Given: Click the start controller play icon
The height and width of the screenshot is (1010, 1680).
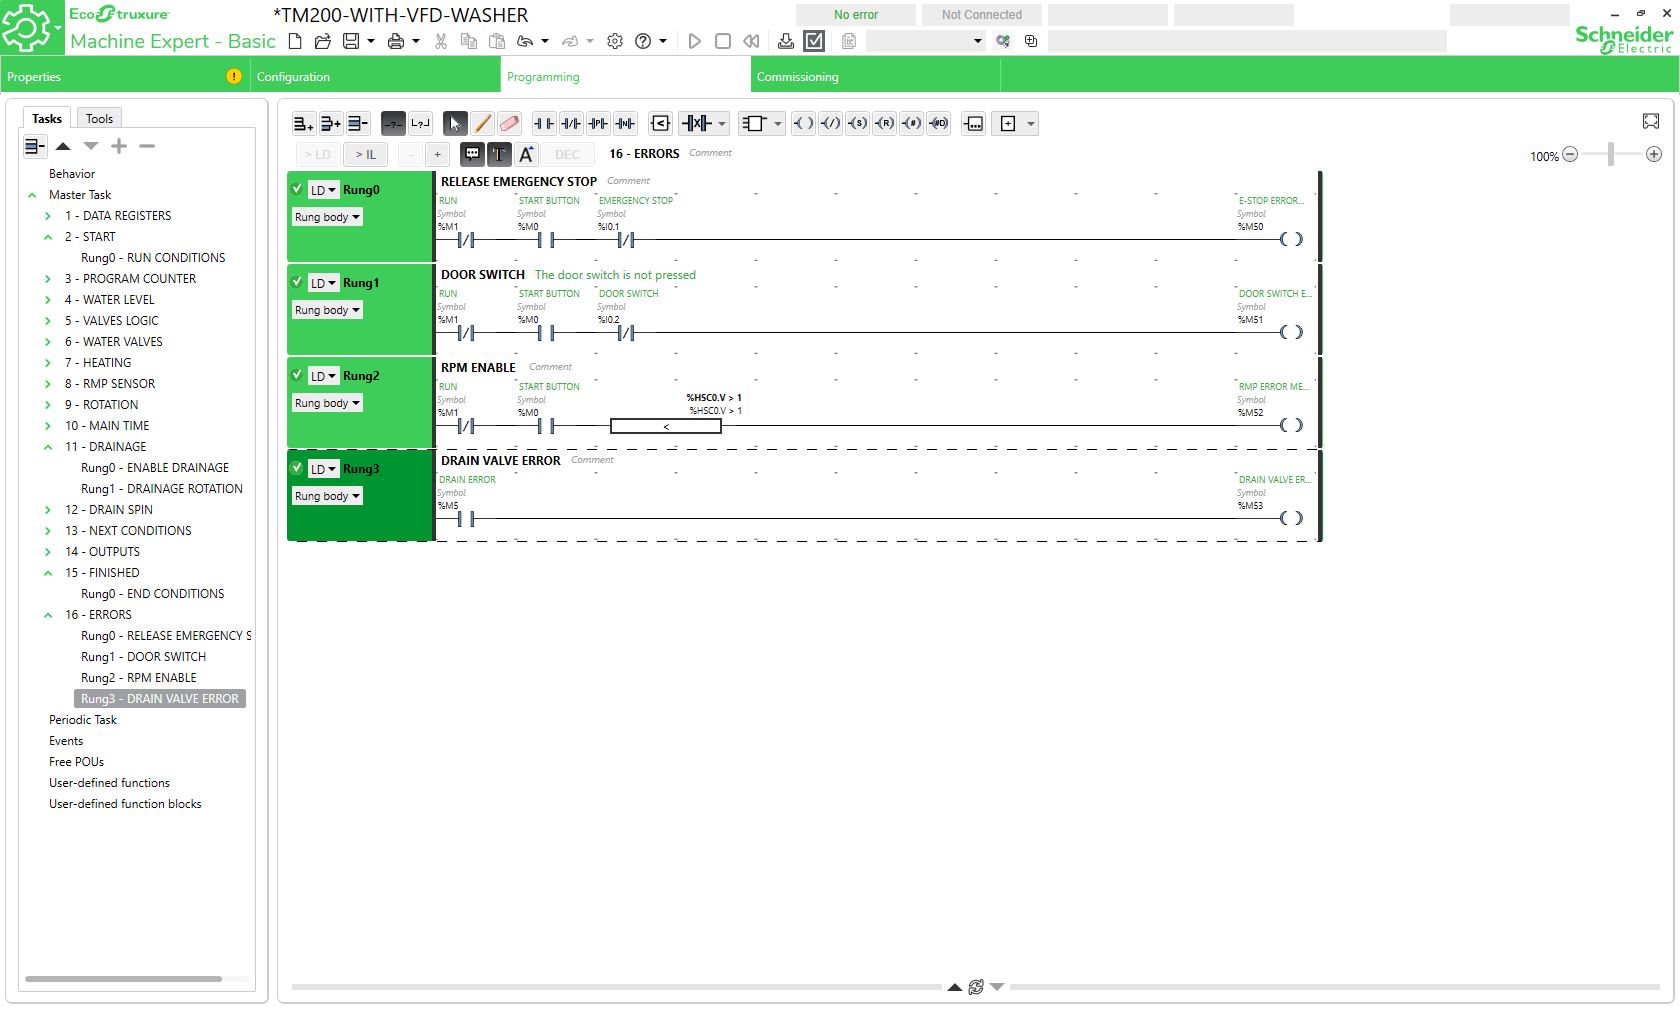Looking at the screenshot, I should [695, 41].
